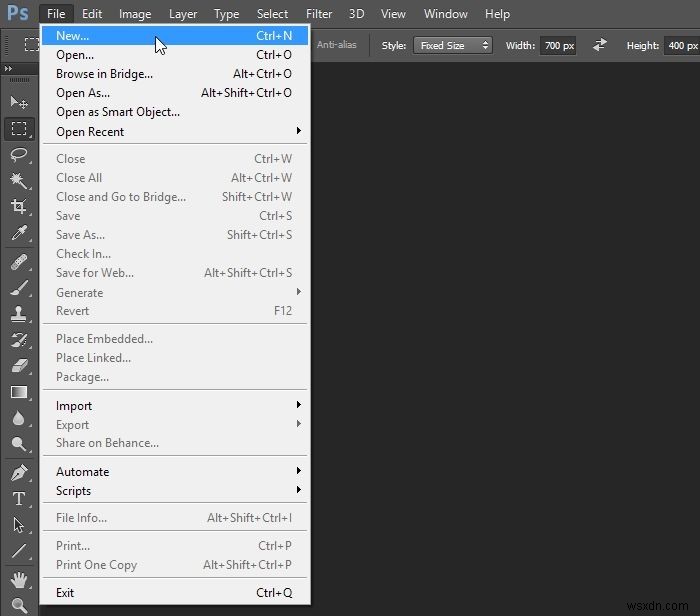
Task: Choose Browse in Bridge...
Action: click(x=175, y=74)
